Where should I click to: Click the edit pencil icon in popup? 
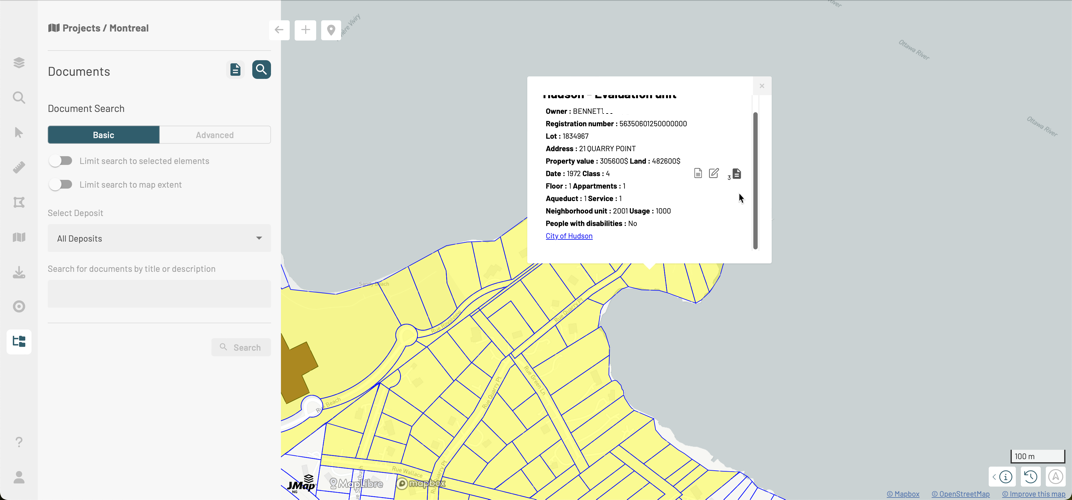tap(714, 174)
